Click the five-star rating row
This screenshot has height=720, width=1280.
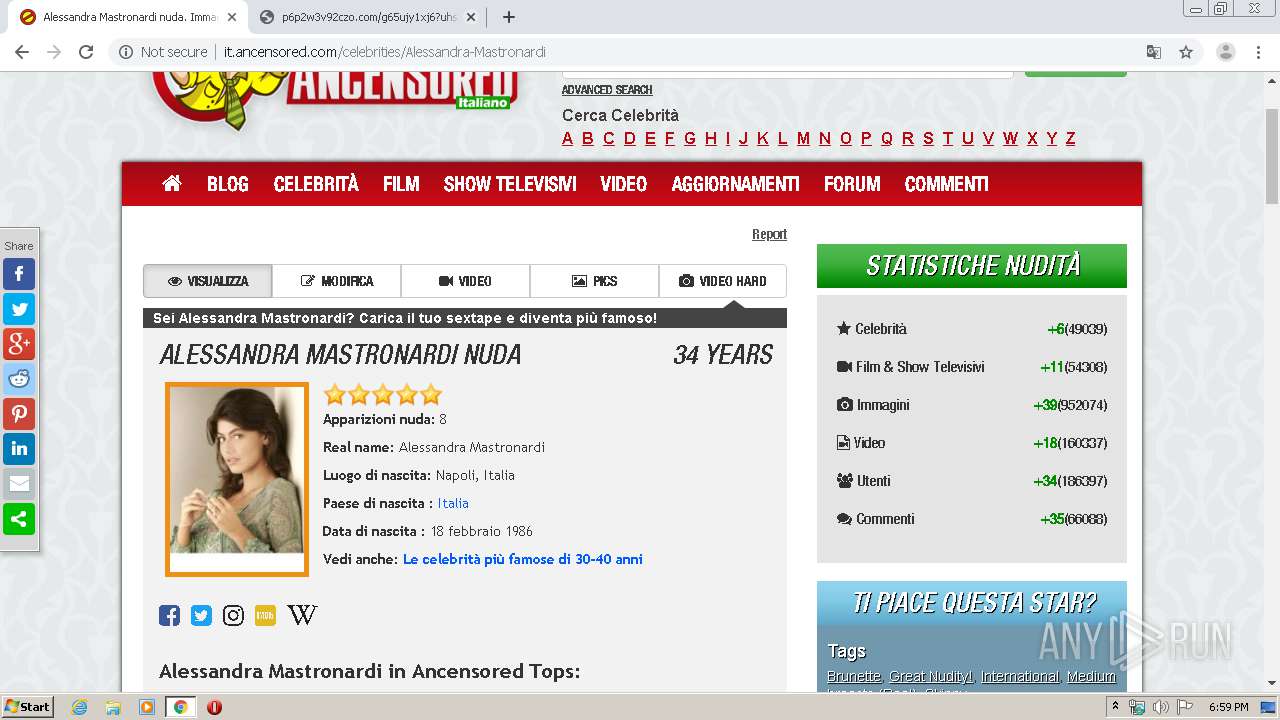382,394
